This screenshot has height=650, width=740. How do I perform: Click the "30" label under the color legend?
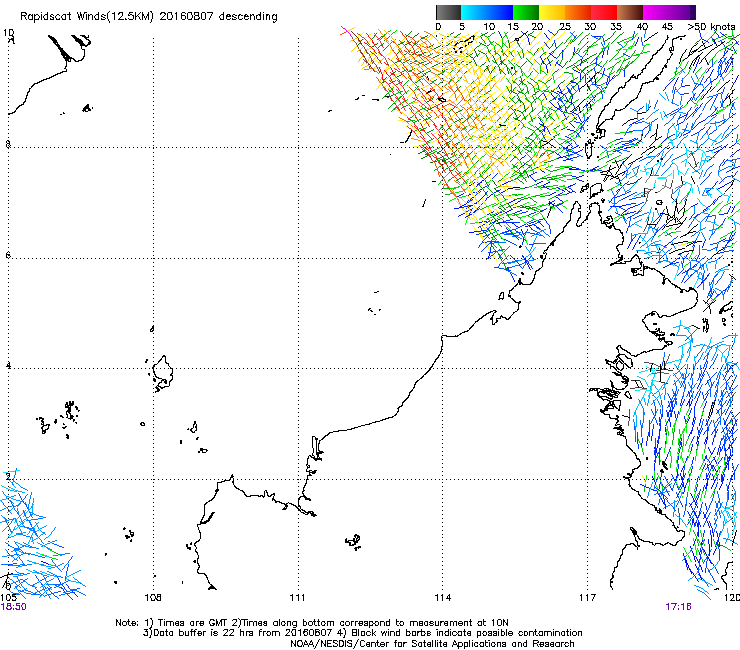pos(590,27)
